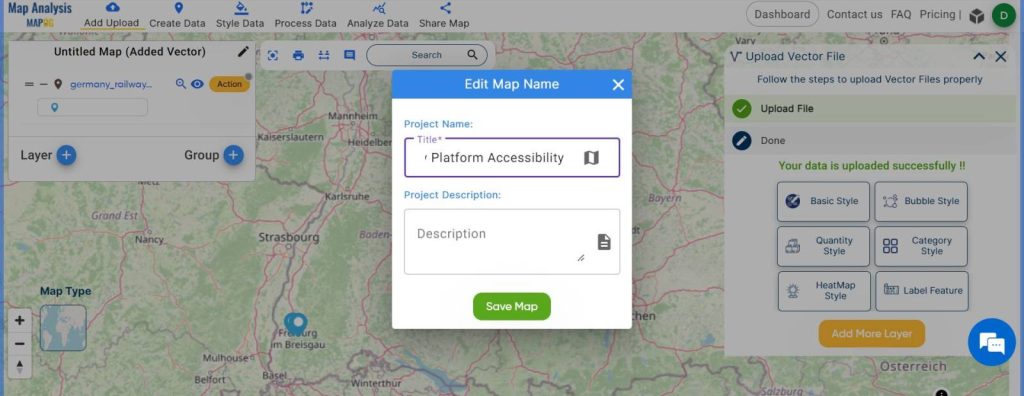This screenshot has height=396, width=1024.
Task: Collapse the germany_railway layer with minus icon
Action: 43,84
